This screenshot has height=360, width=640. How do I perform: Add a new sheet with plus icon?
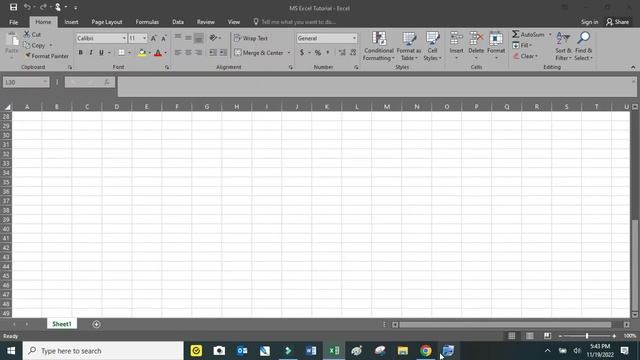[96, 324]
